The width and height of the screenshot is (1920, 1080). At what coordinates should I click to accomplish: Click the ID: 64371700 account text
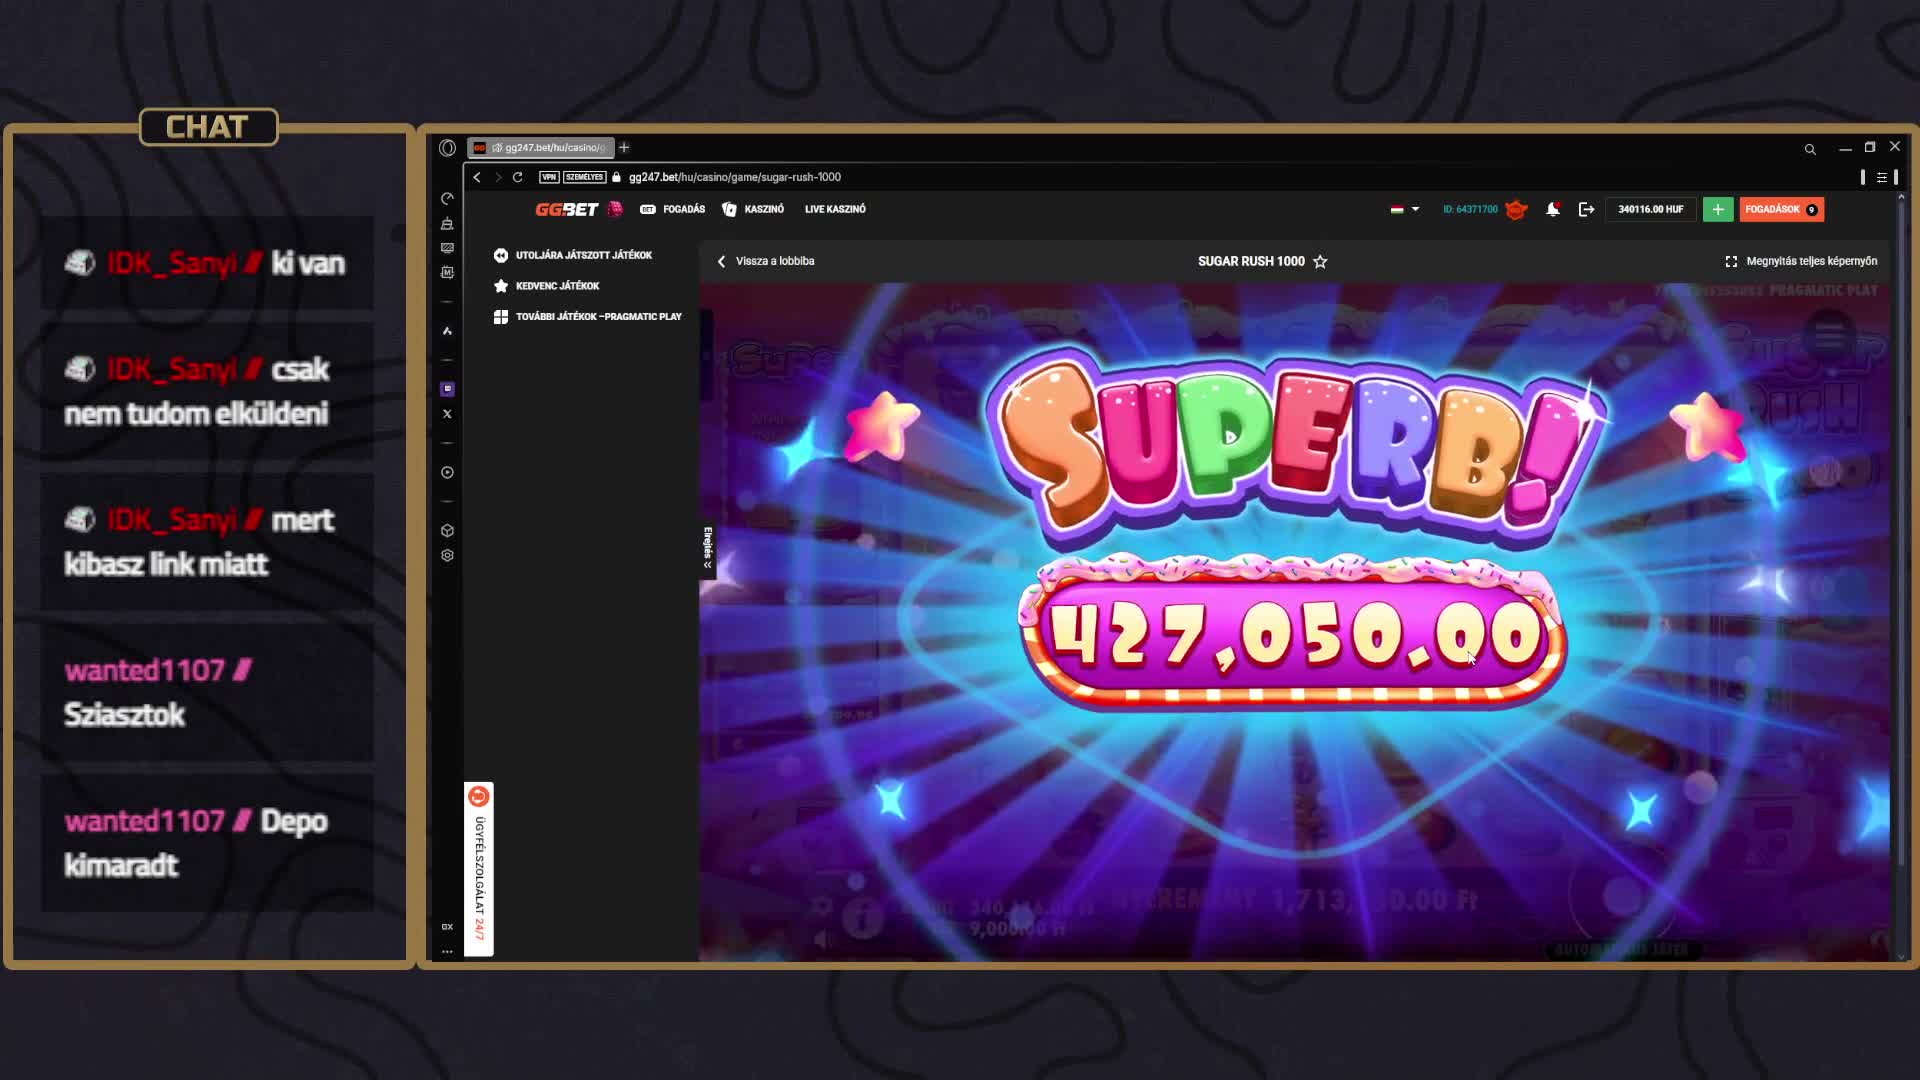(1470, 209)
